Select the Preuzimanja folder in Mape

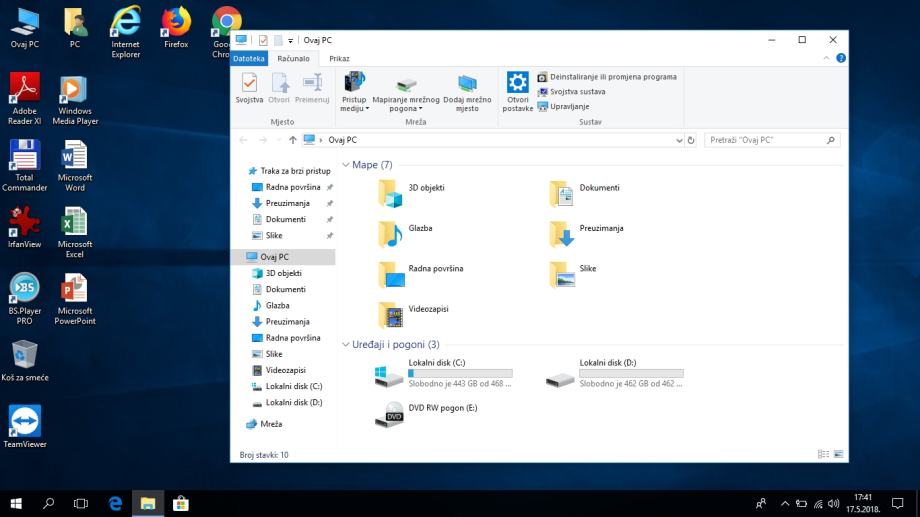point(586,234)
